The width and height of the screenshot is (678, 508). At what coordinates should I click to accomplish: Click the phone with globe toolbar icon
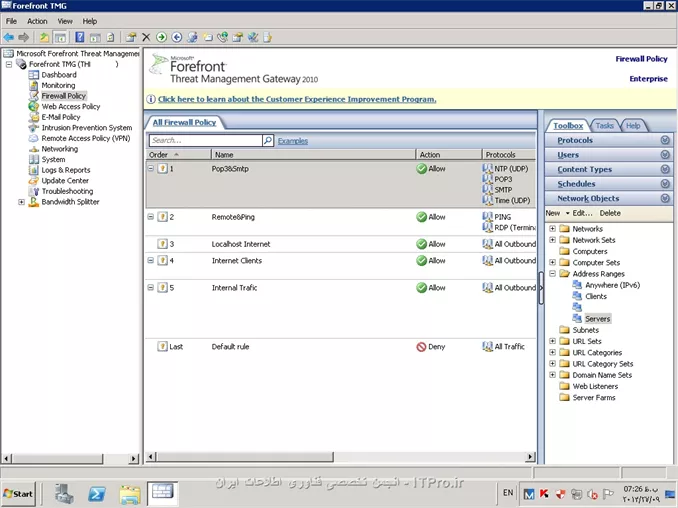pyautogui.click(x=223, y=37)
